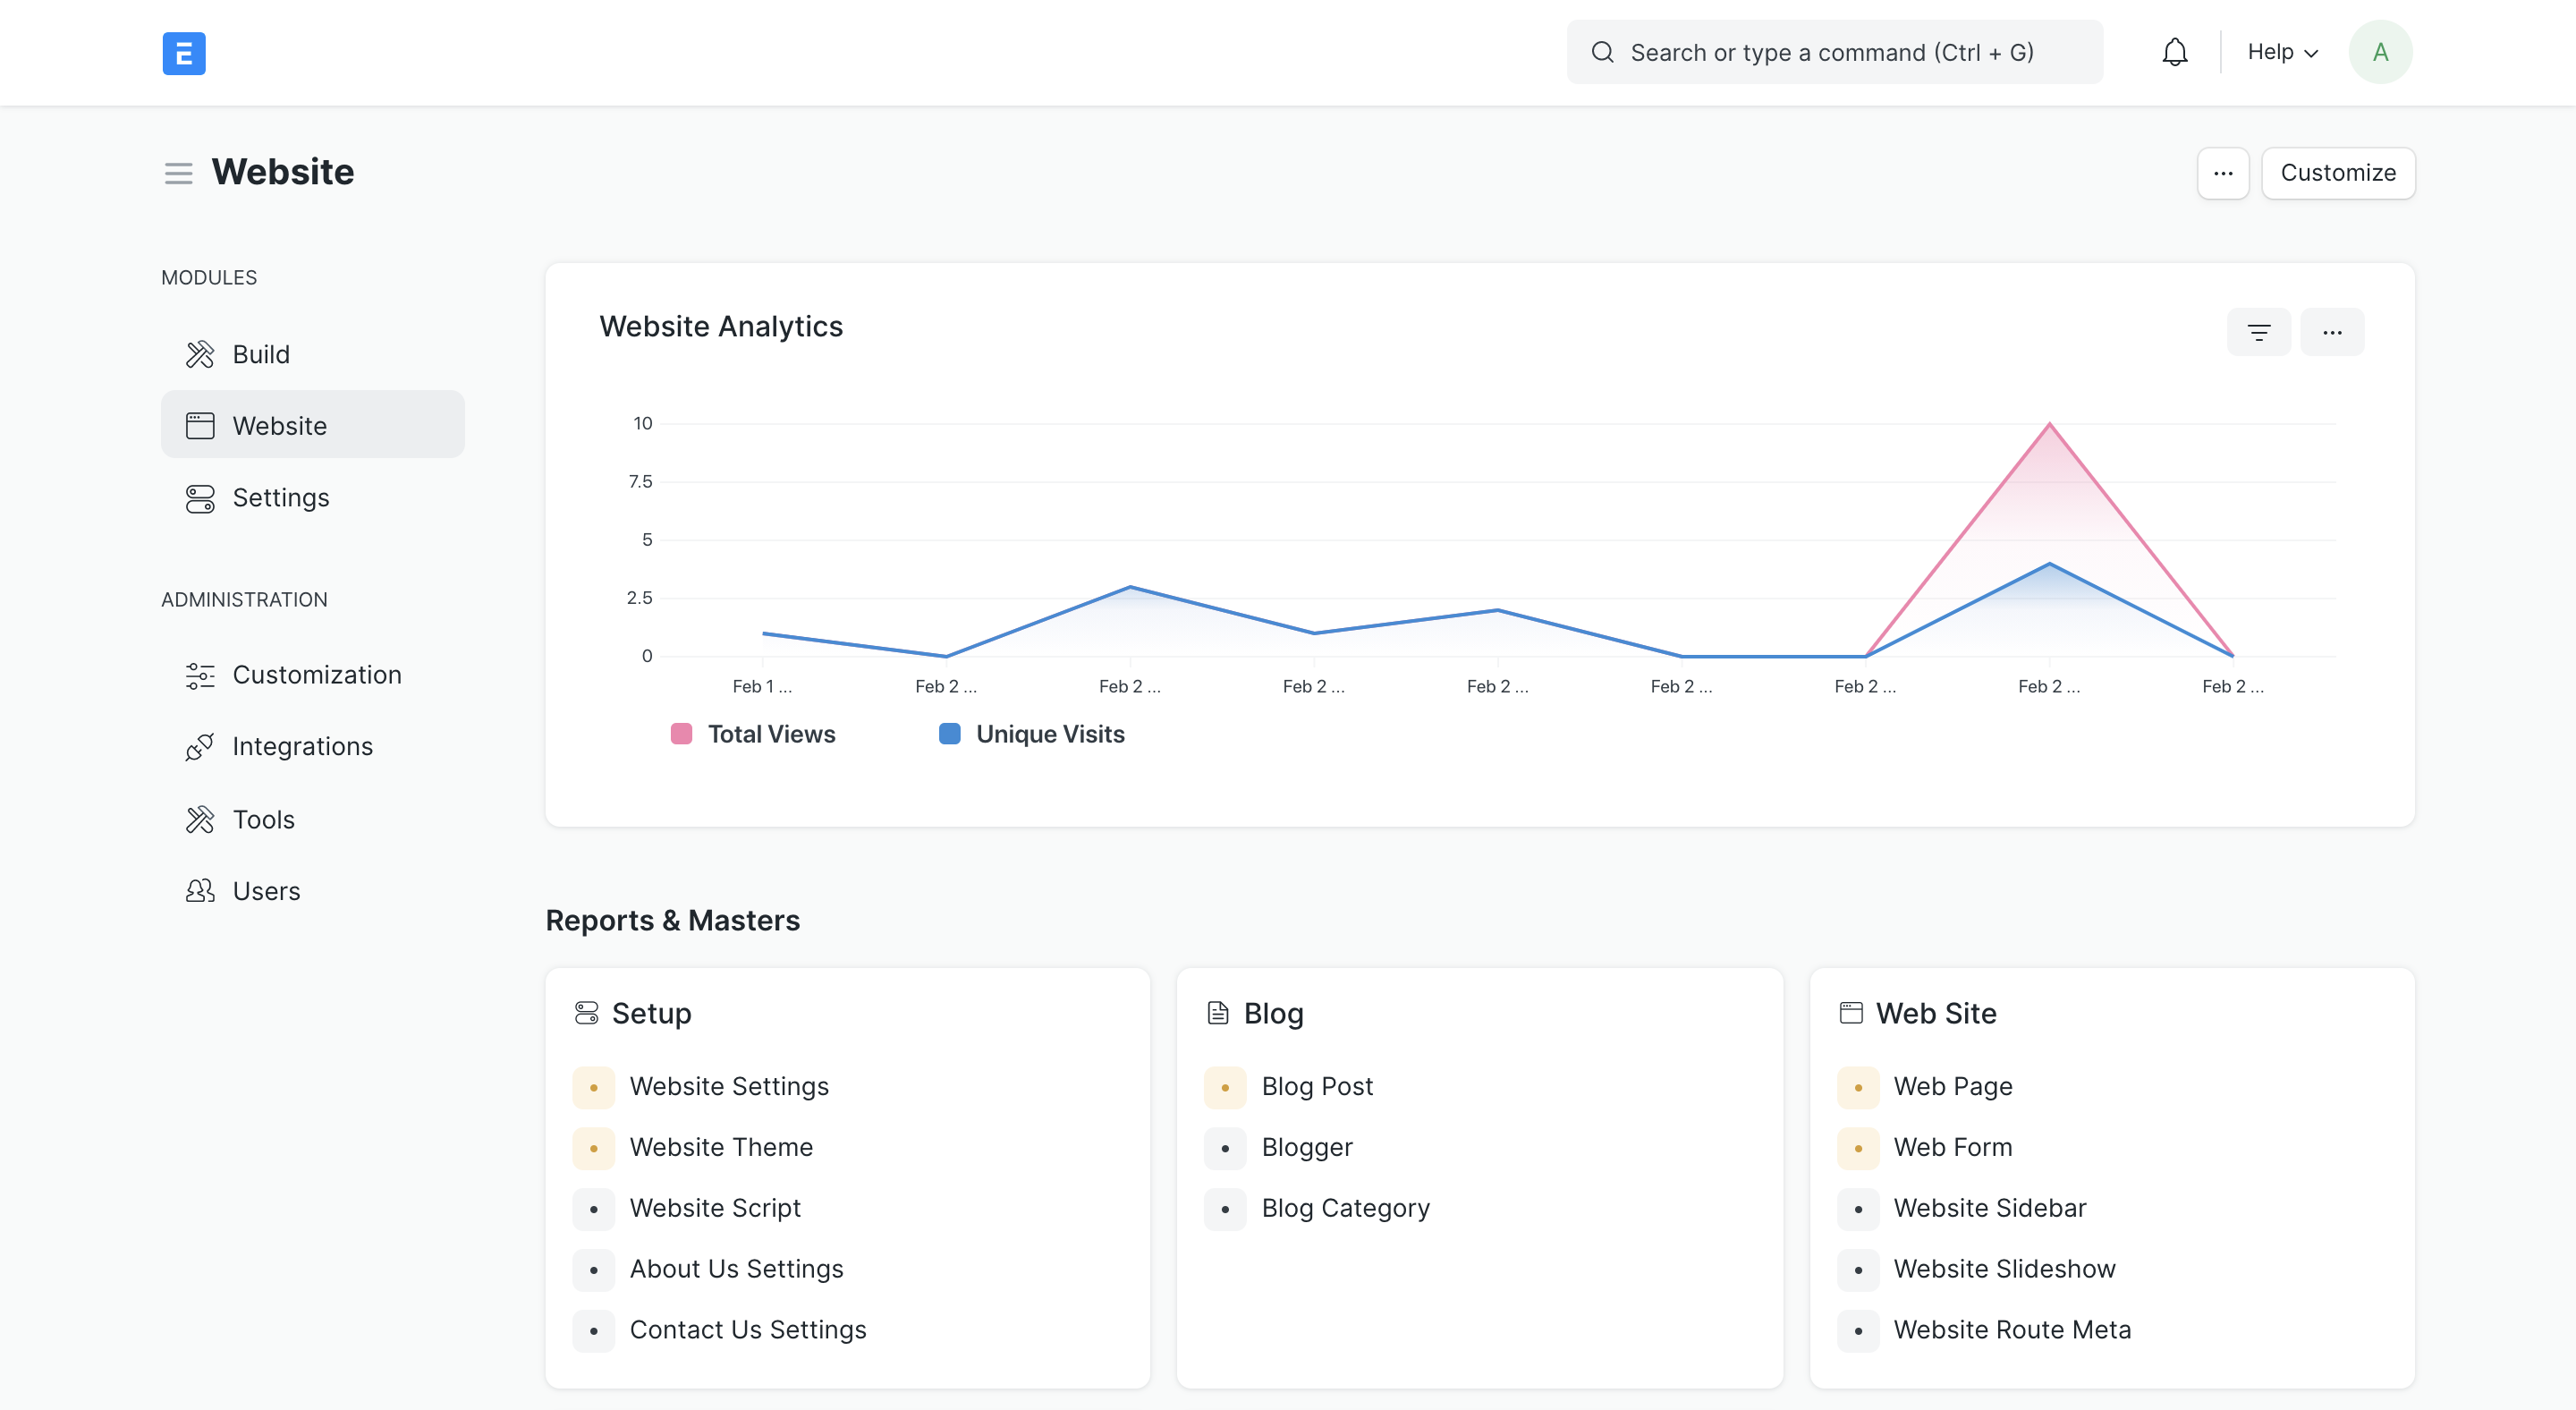The width and height of the screenshot is (2576, 1410).
Task: Click the Customize button
Action: click(x=2338, y=172)
